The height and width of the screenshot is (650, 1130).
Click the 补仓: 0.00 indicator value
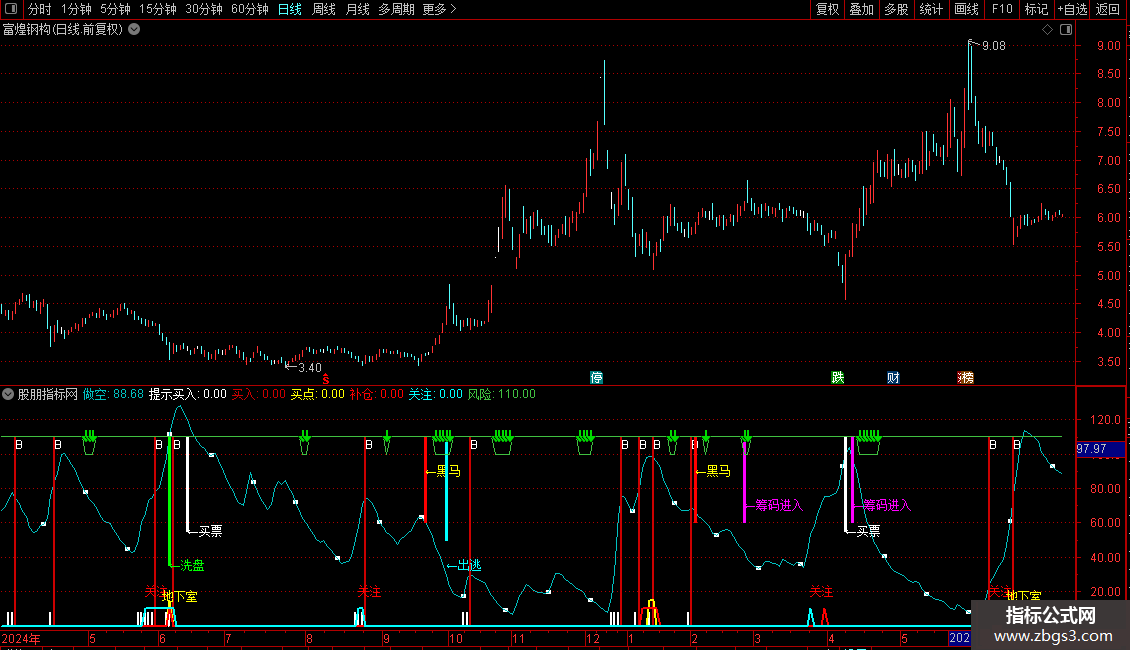(x=377, y=394)
